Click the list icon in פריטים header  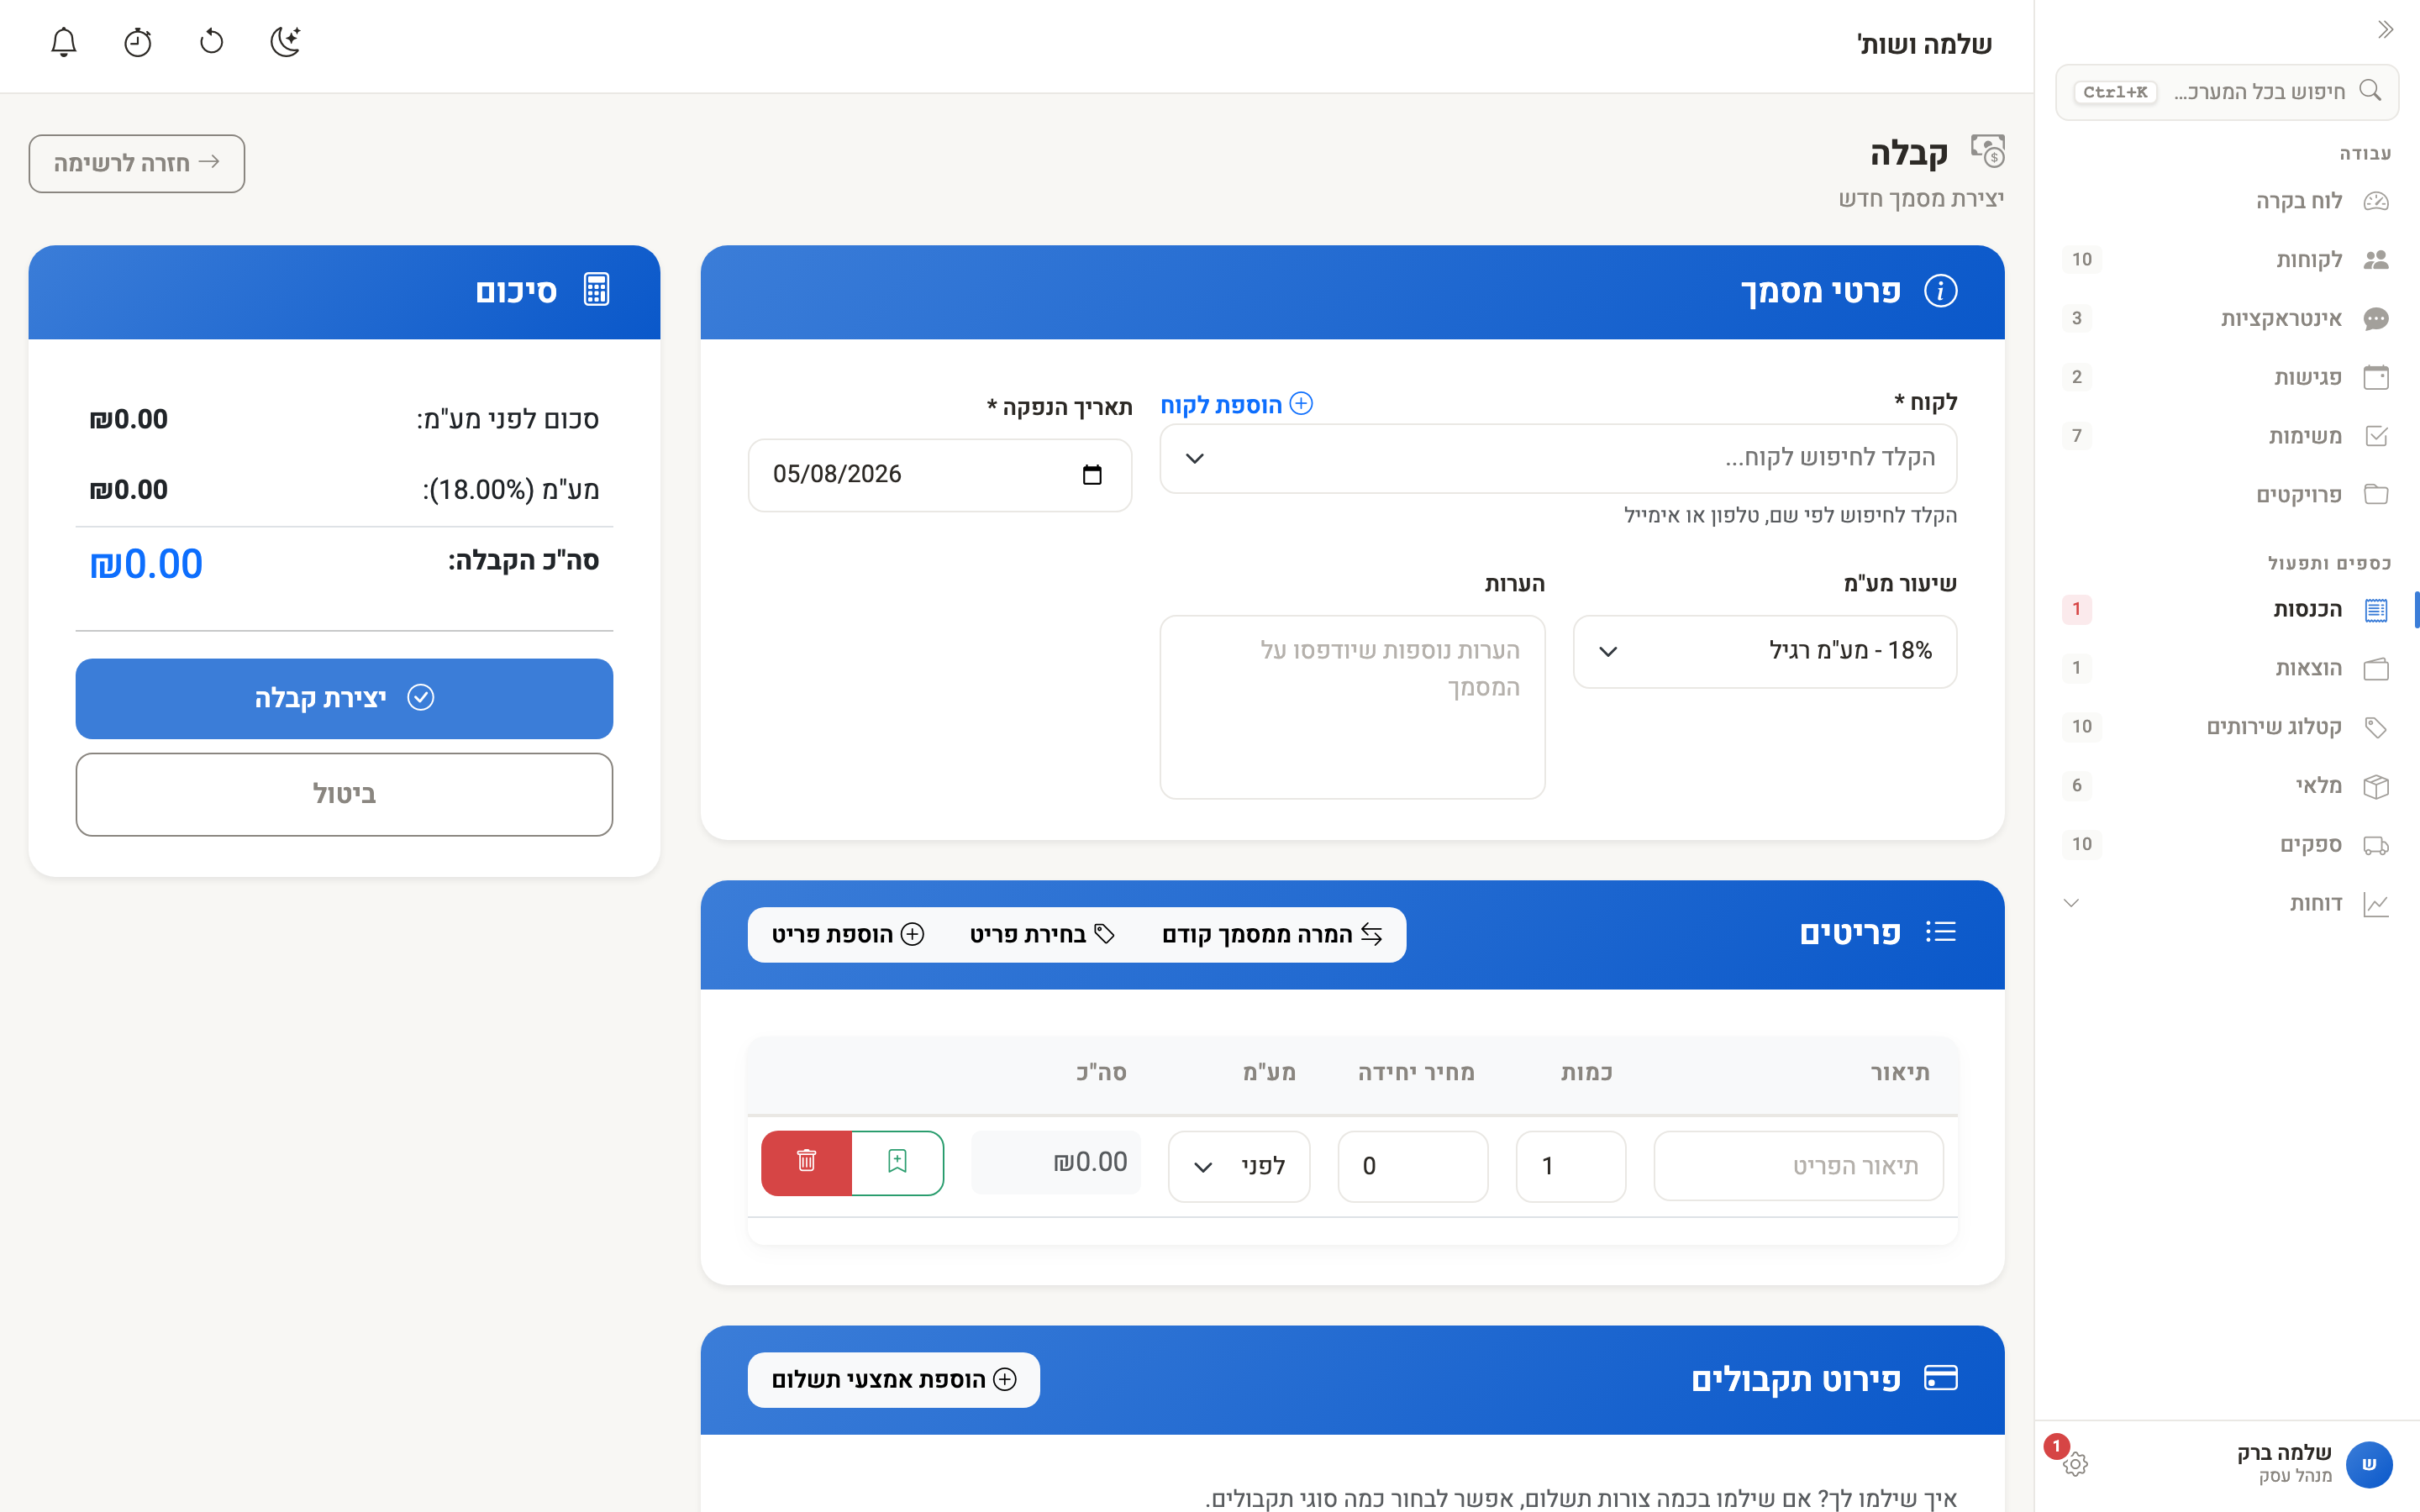click(1940, 932)
